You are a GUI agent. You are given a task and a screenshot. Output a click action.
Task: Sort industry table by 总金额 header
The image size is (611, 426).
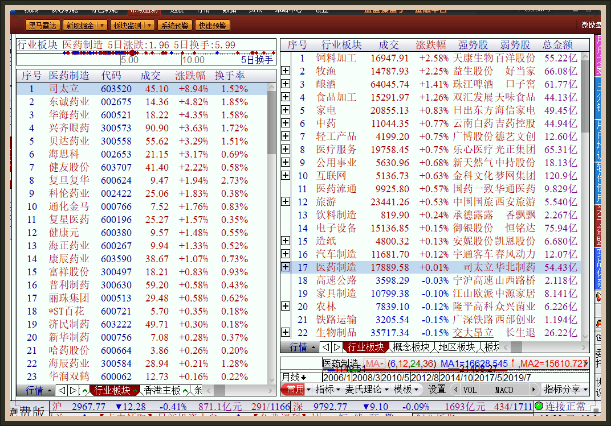pos(558,45)
